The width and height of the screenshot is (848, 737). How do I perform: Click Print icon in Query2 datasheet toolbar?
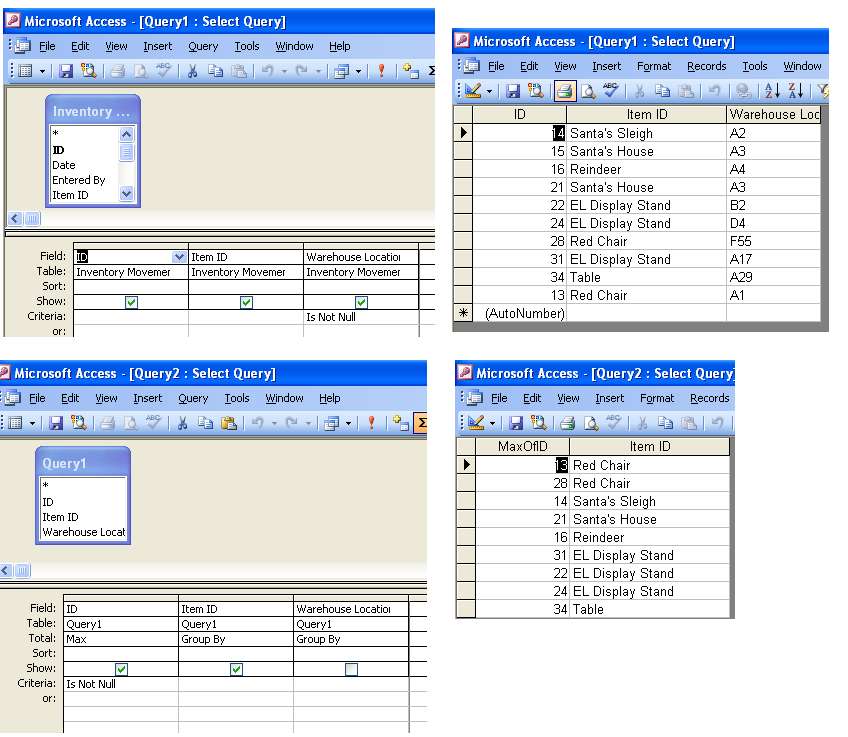point(567,423)
